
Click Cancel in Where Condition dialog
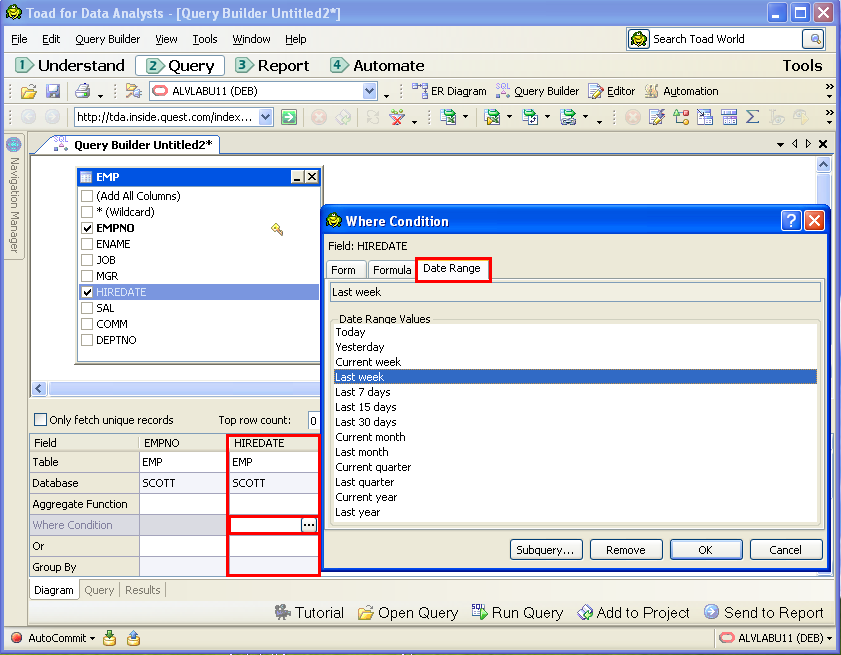[x=786, y=550]
